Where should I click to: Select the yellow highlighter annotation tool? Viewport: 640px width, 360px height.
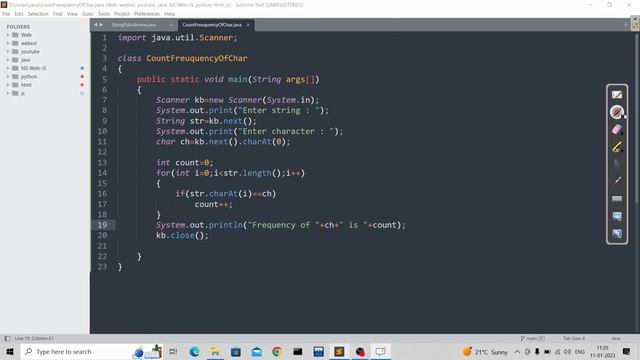617,147
